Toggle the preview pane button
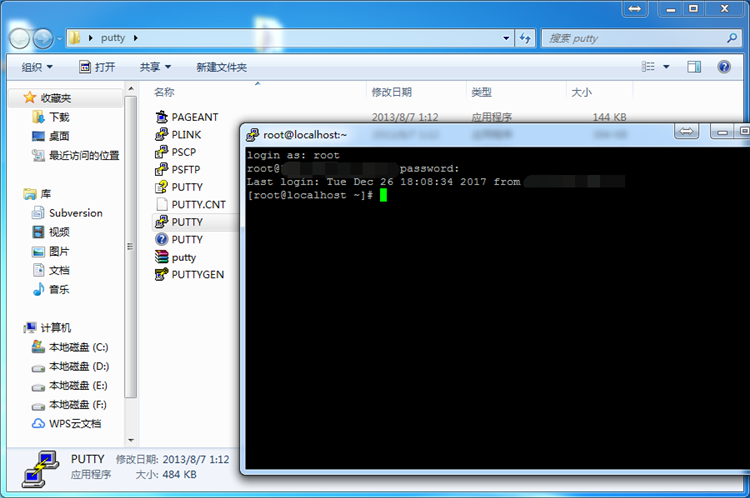This screenshot has height=498, width=750. click(694, 67)
